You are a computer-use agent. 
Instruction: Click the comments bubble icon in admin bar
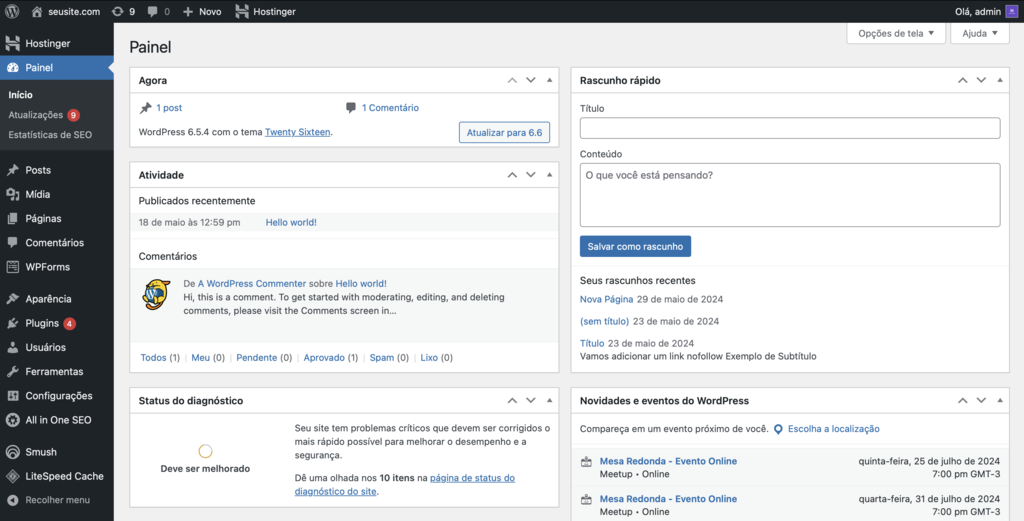153,12
